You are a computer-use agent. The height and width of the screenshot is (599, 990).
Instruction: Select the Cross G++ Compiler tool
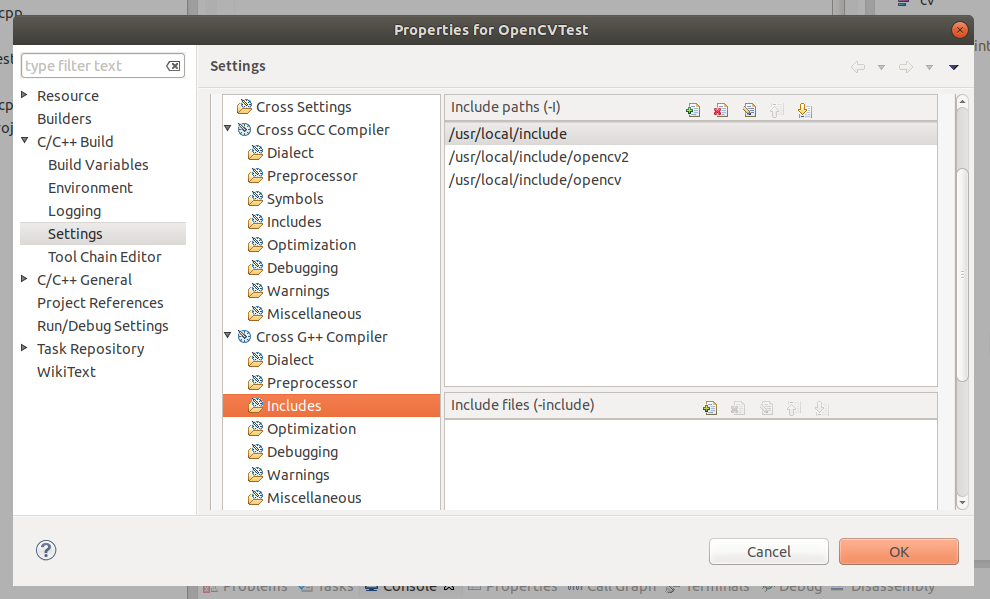click(321, 336)
